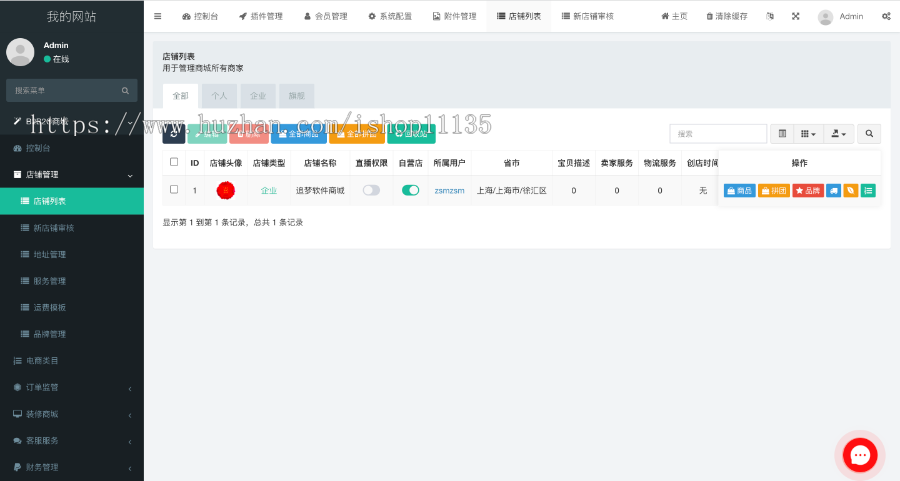This screenshot has width=900, height=481.
Task: Click 清除缓存 in the top bar
Action: 727,16
